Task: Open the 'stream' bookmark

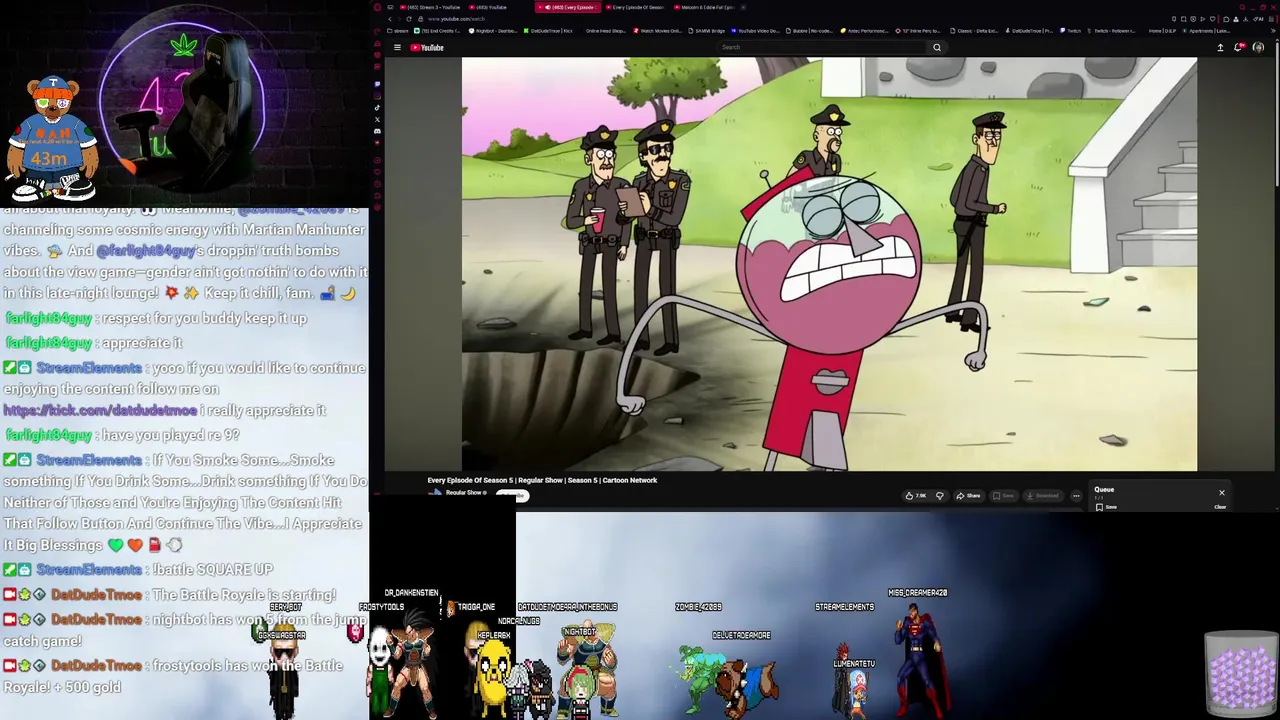Action: [397, 31]
